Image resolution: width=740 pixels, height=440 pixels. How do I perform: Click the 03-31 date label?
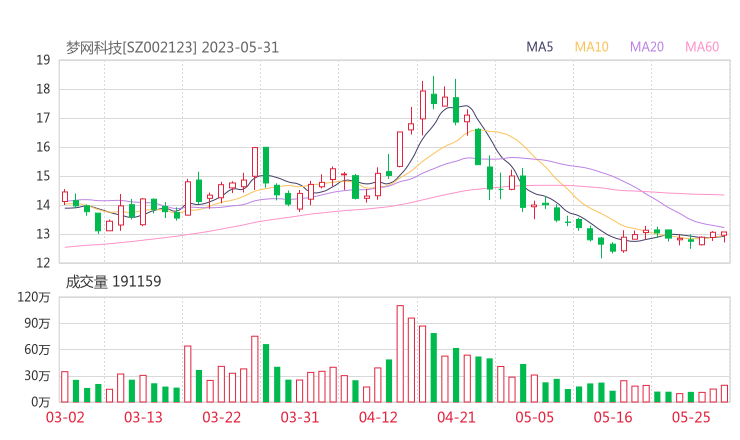click(x=300, y=417)
